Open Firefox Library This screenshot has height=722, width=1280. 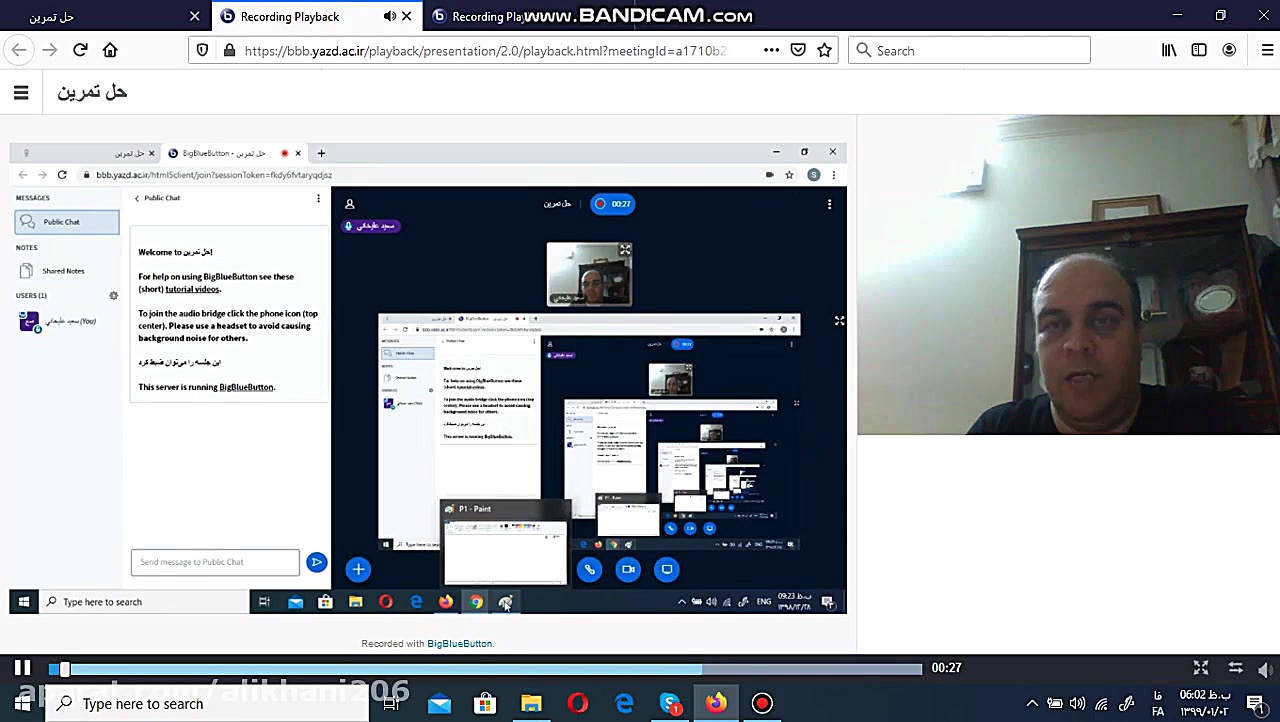point(1168,50)
